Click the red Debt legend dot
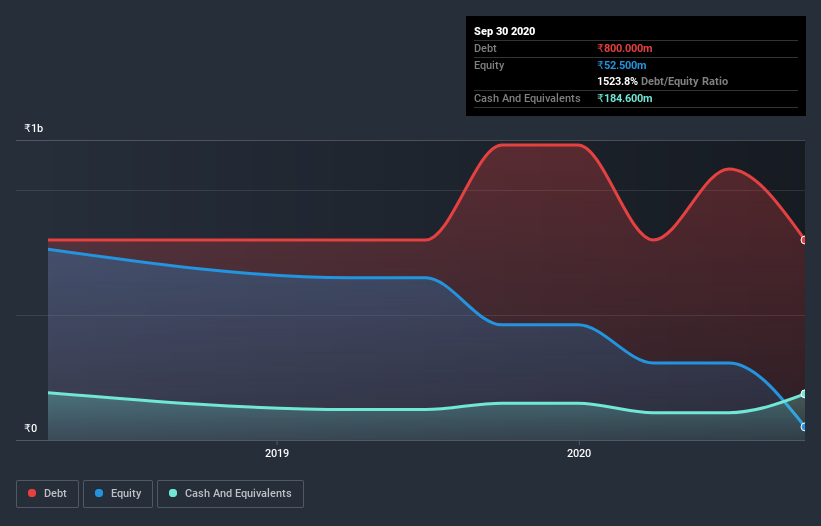The image size is (821, 526). [x=32, y=493]
